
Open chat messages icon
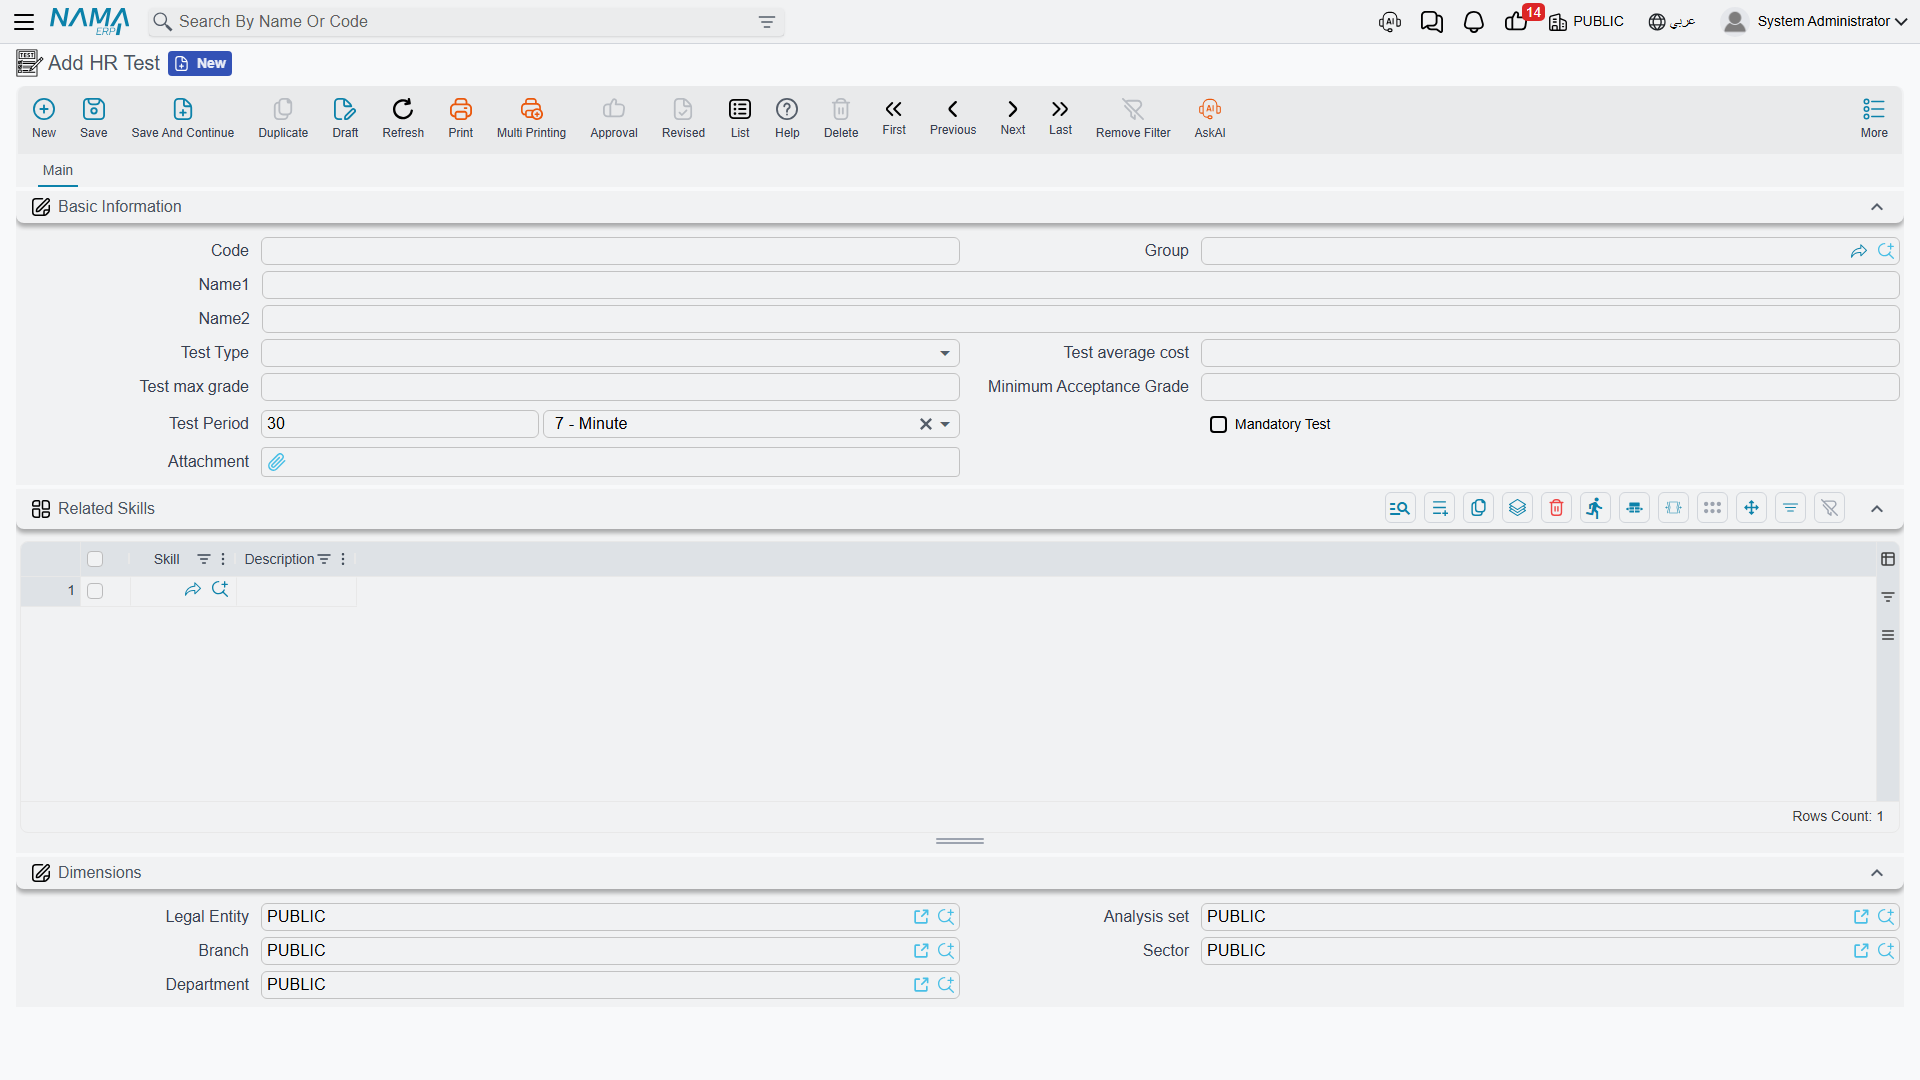pos(1431,21)
